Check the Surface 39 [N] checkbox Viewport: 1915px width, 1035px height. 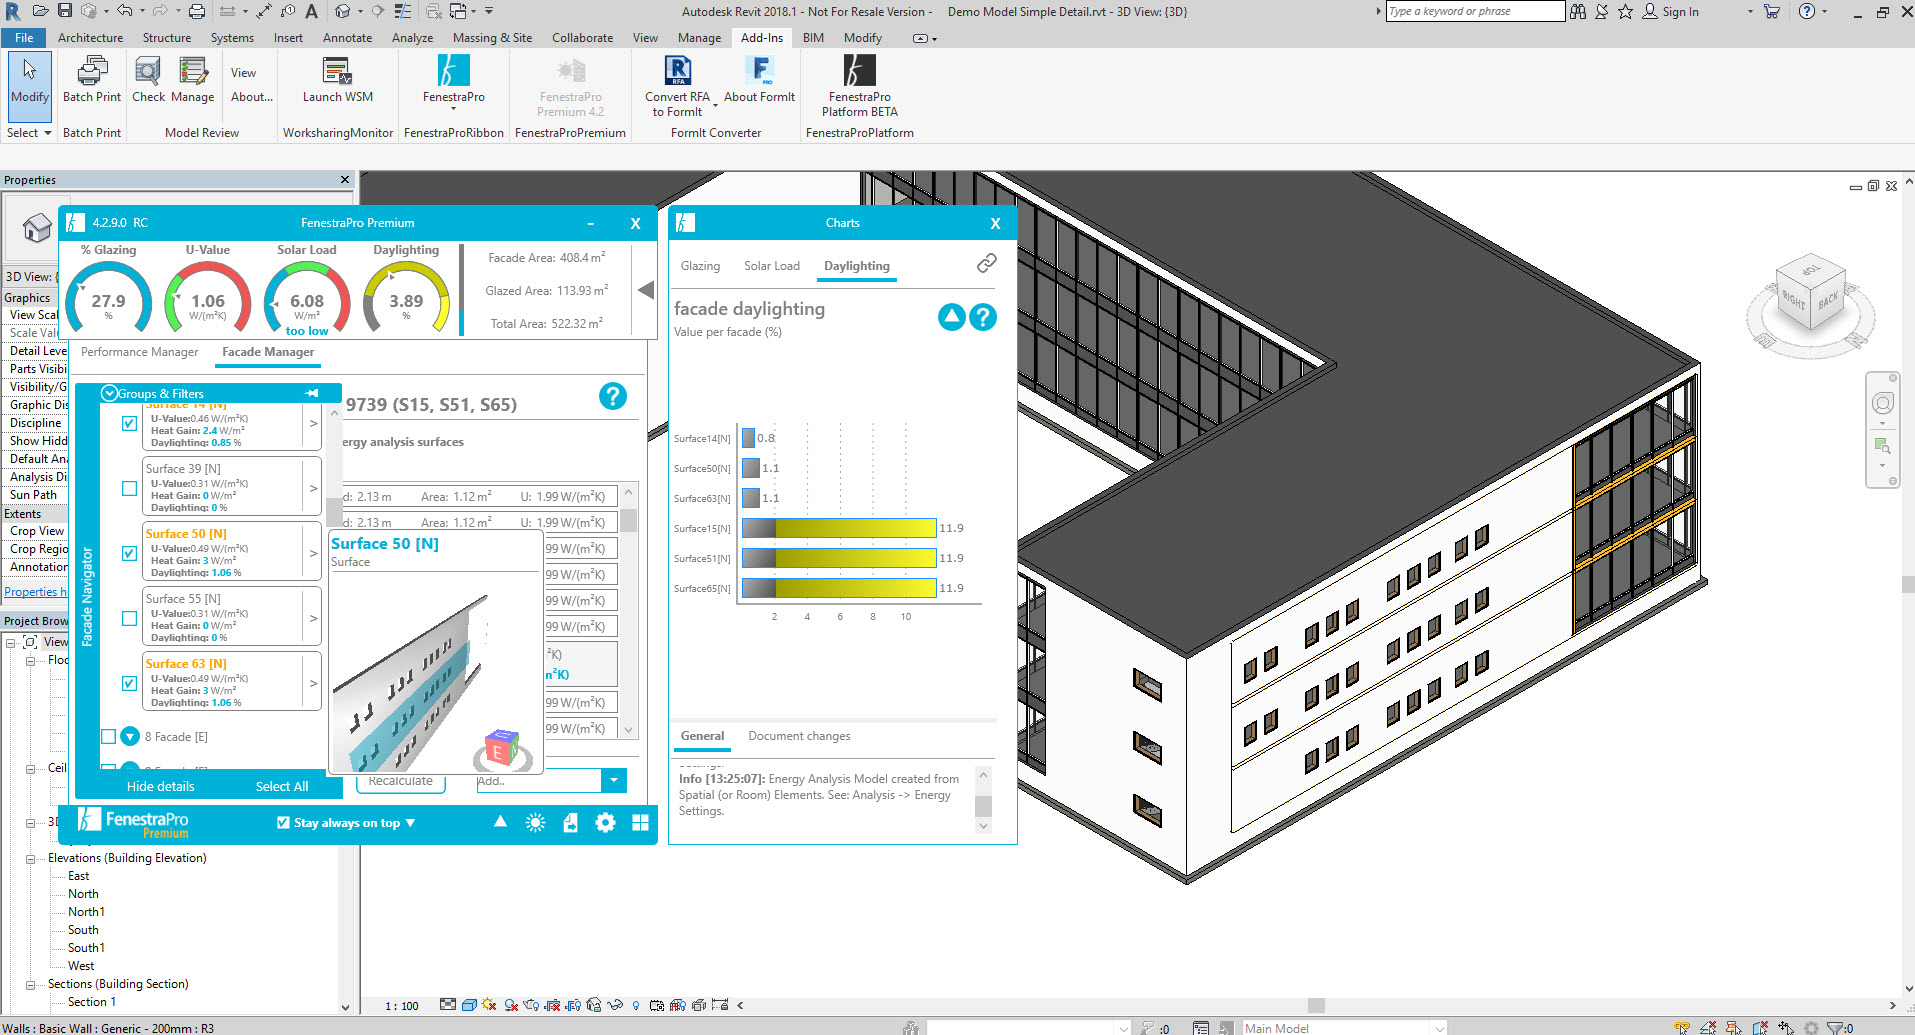pyautogui.click(x=129, y=488)
